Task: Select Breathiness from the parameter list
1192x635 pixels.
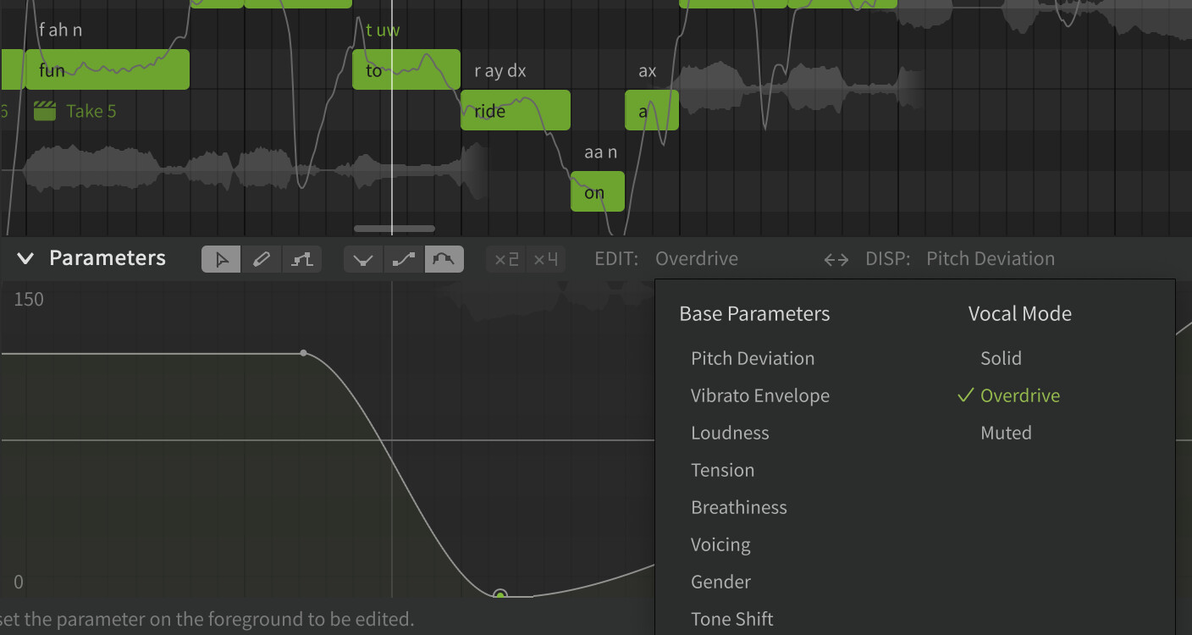Action: click(x=738, y=507)
